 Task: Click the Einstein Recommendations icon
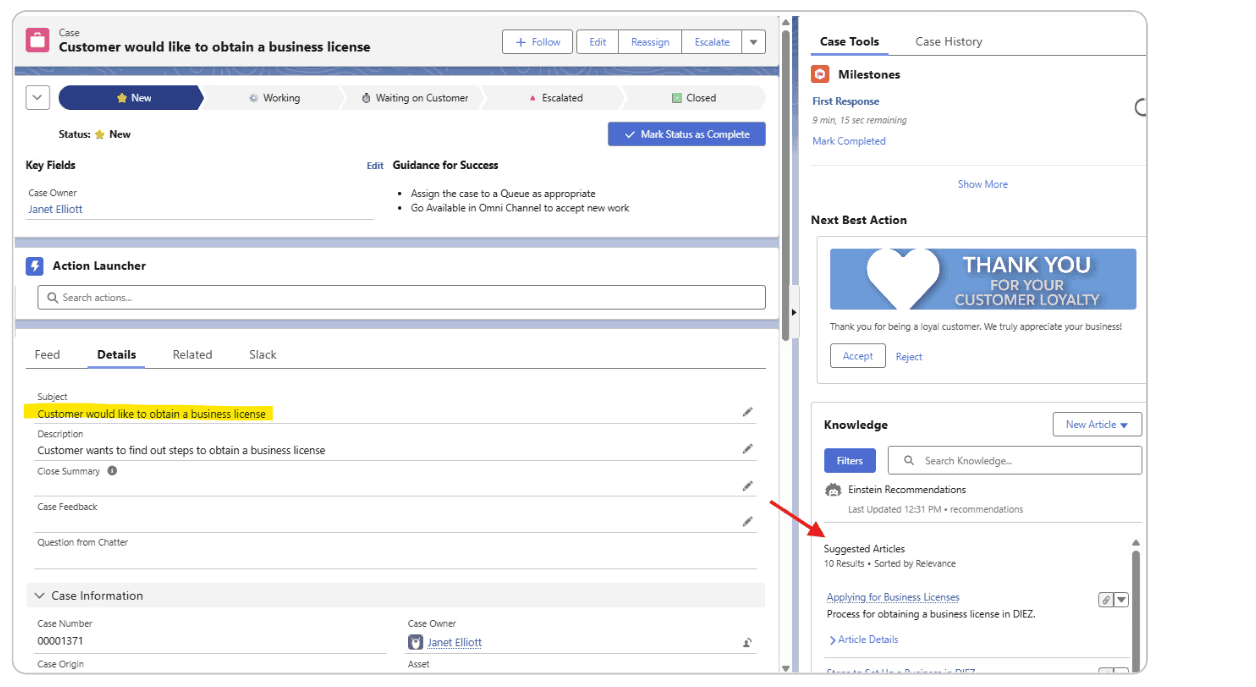[x=833, y=490]
